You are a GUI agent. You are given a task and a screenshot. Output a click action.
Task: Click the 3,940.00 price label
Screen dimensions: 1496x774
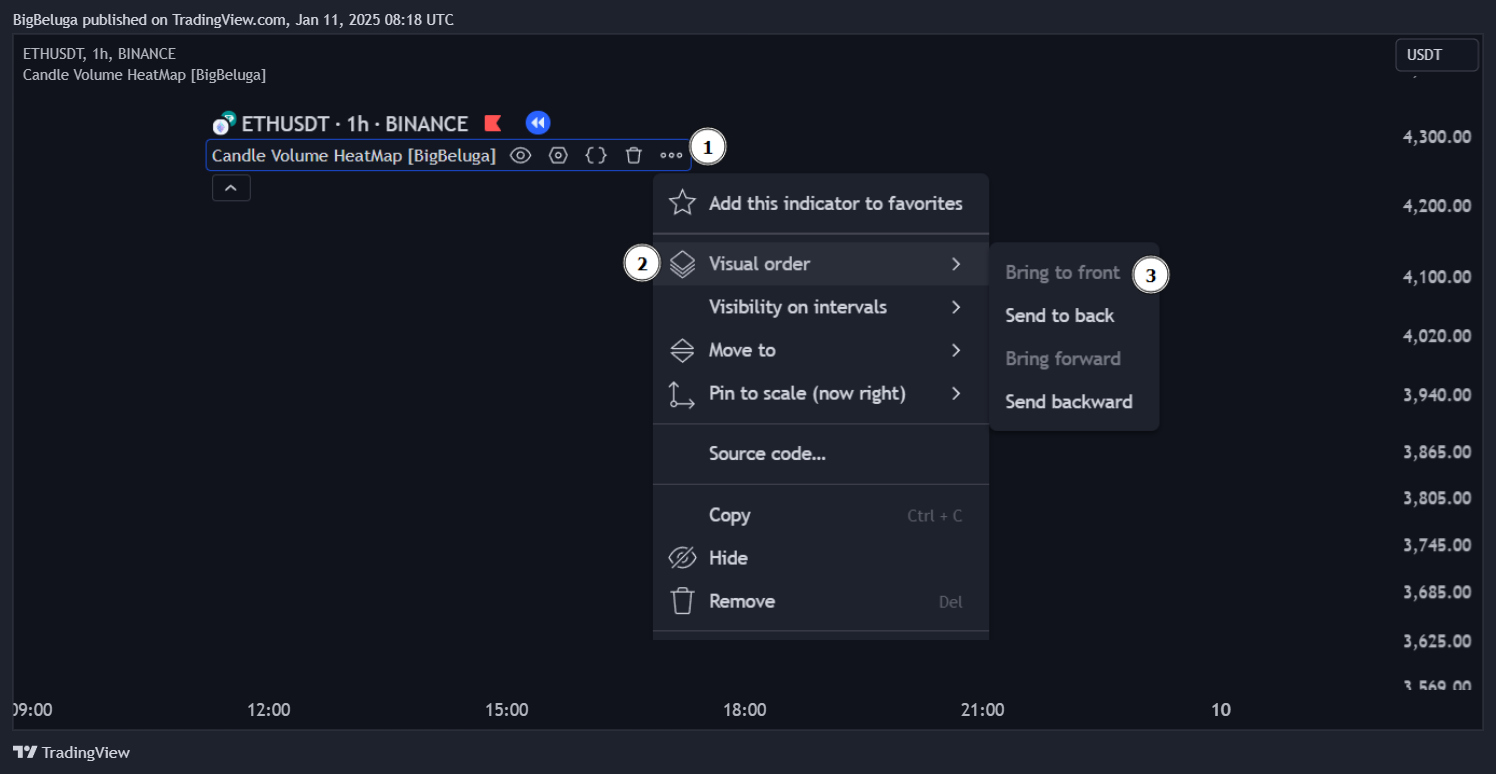pyautogui.click(x=1437, y=395)
